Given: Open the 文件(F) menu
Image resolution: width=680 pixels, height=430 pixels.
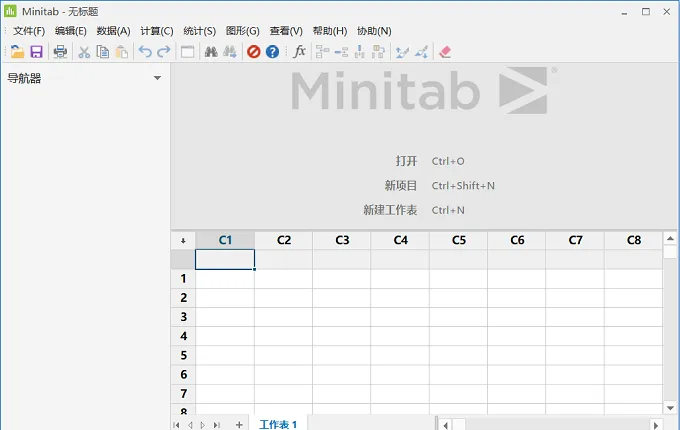Looking at the screenshot, I should 29,31.
